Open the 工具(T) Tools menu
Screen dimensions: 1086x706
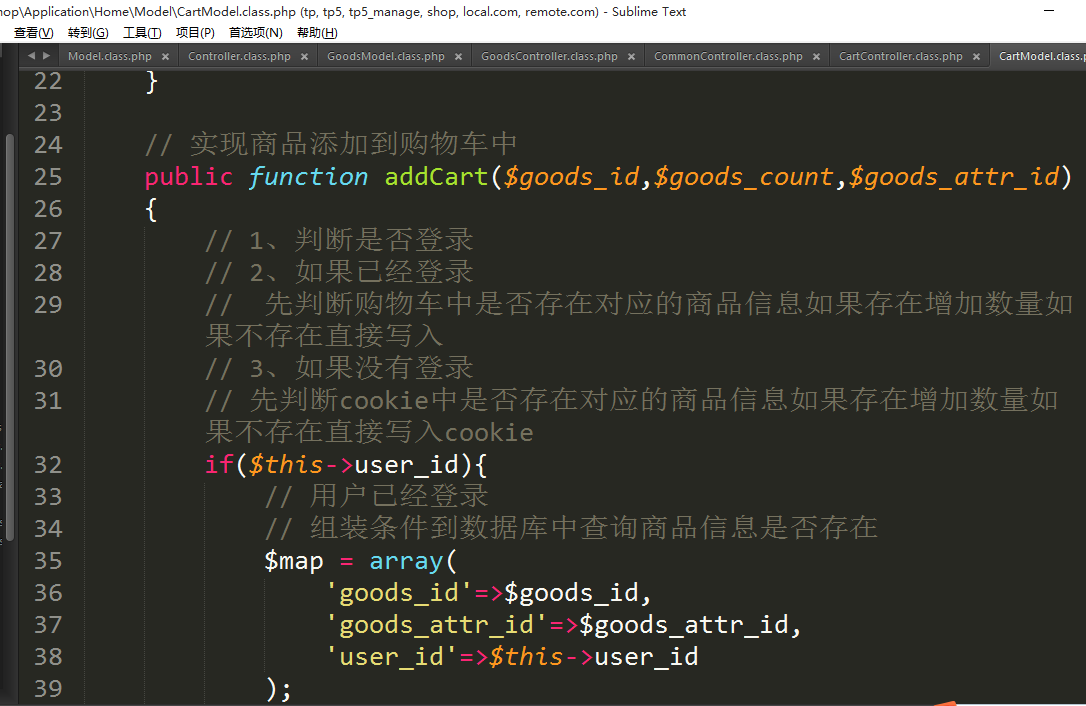(142, 33)
